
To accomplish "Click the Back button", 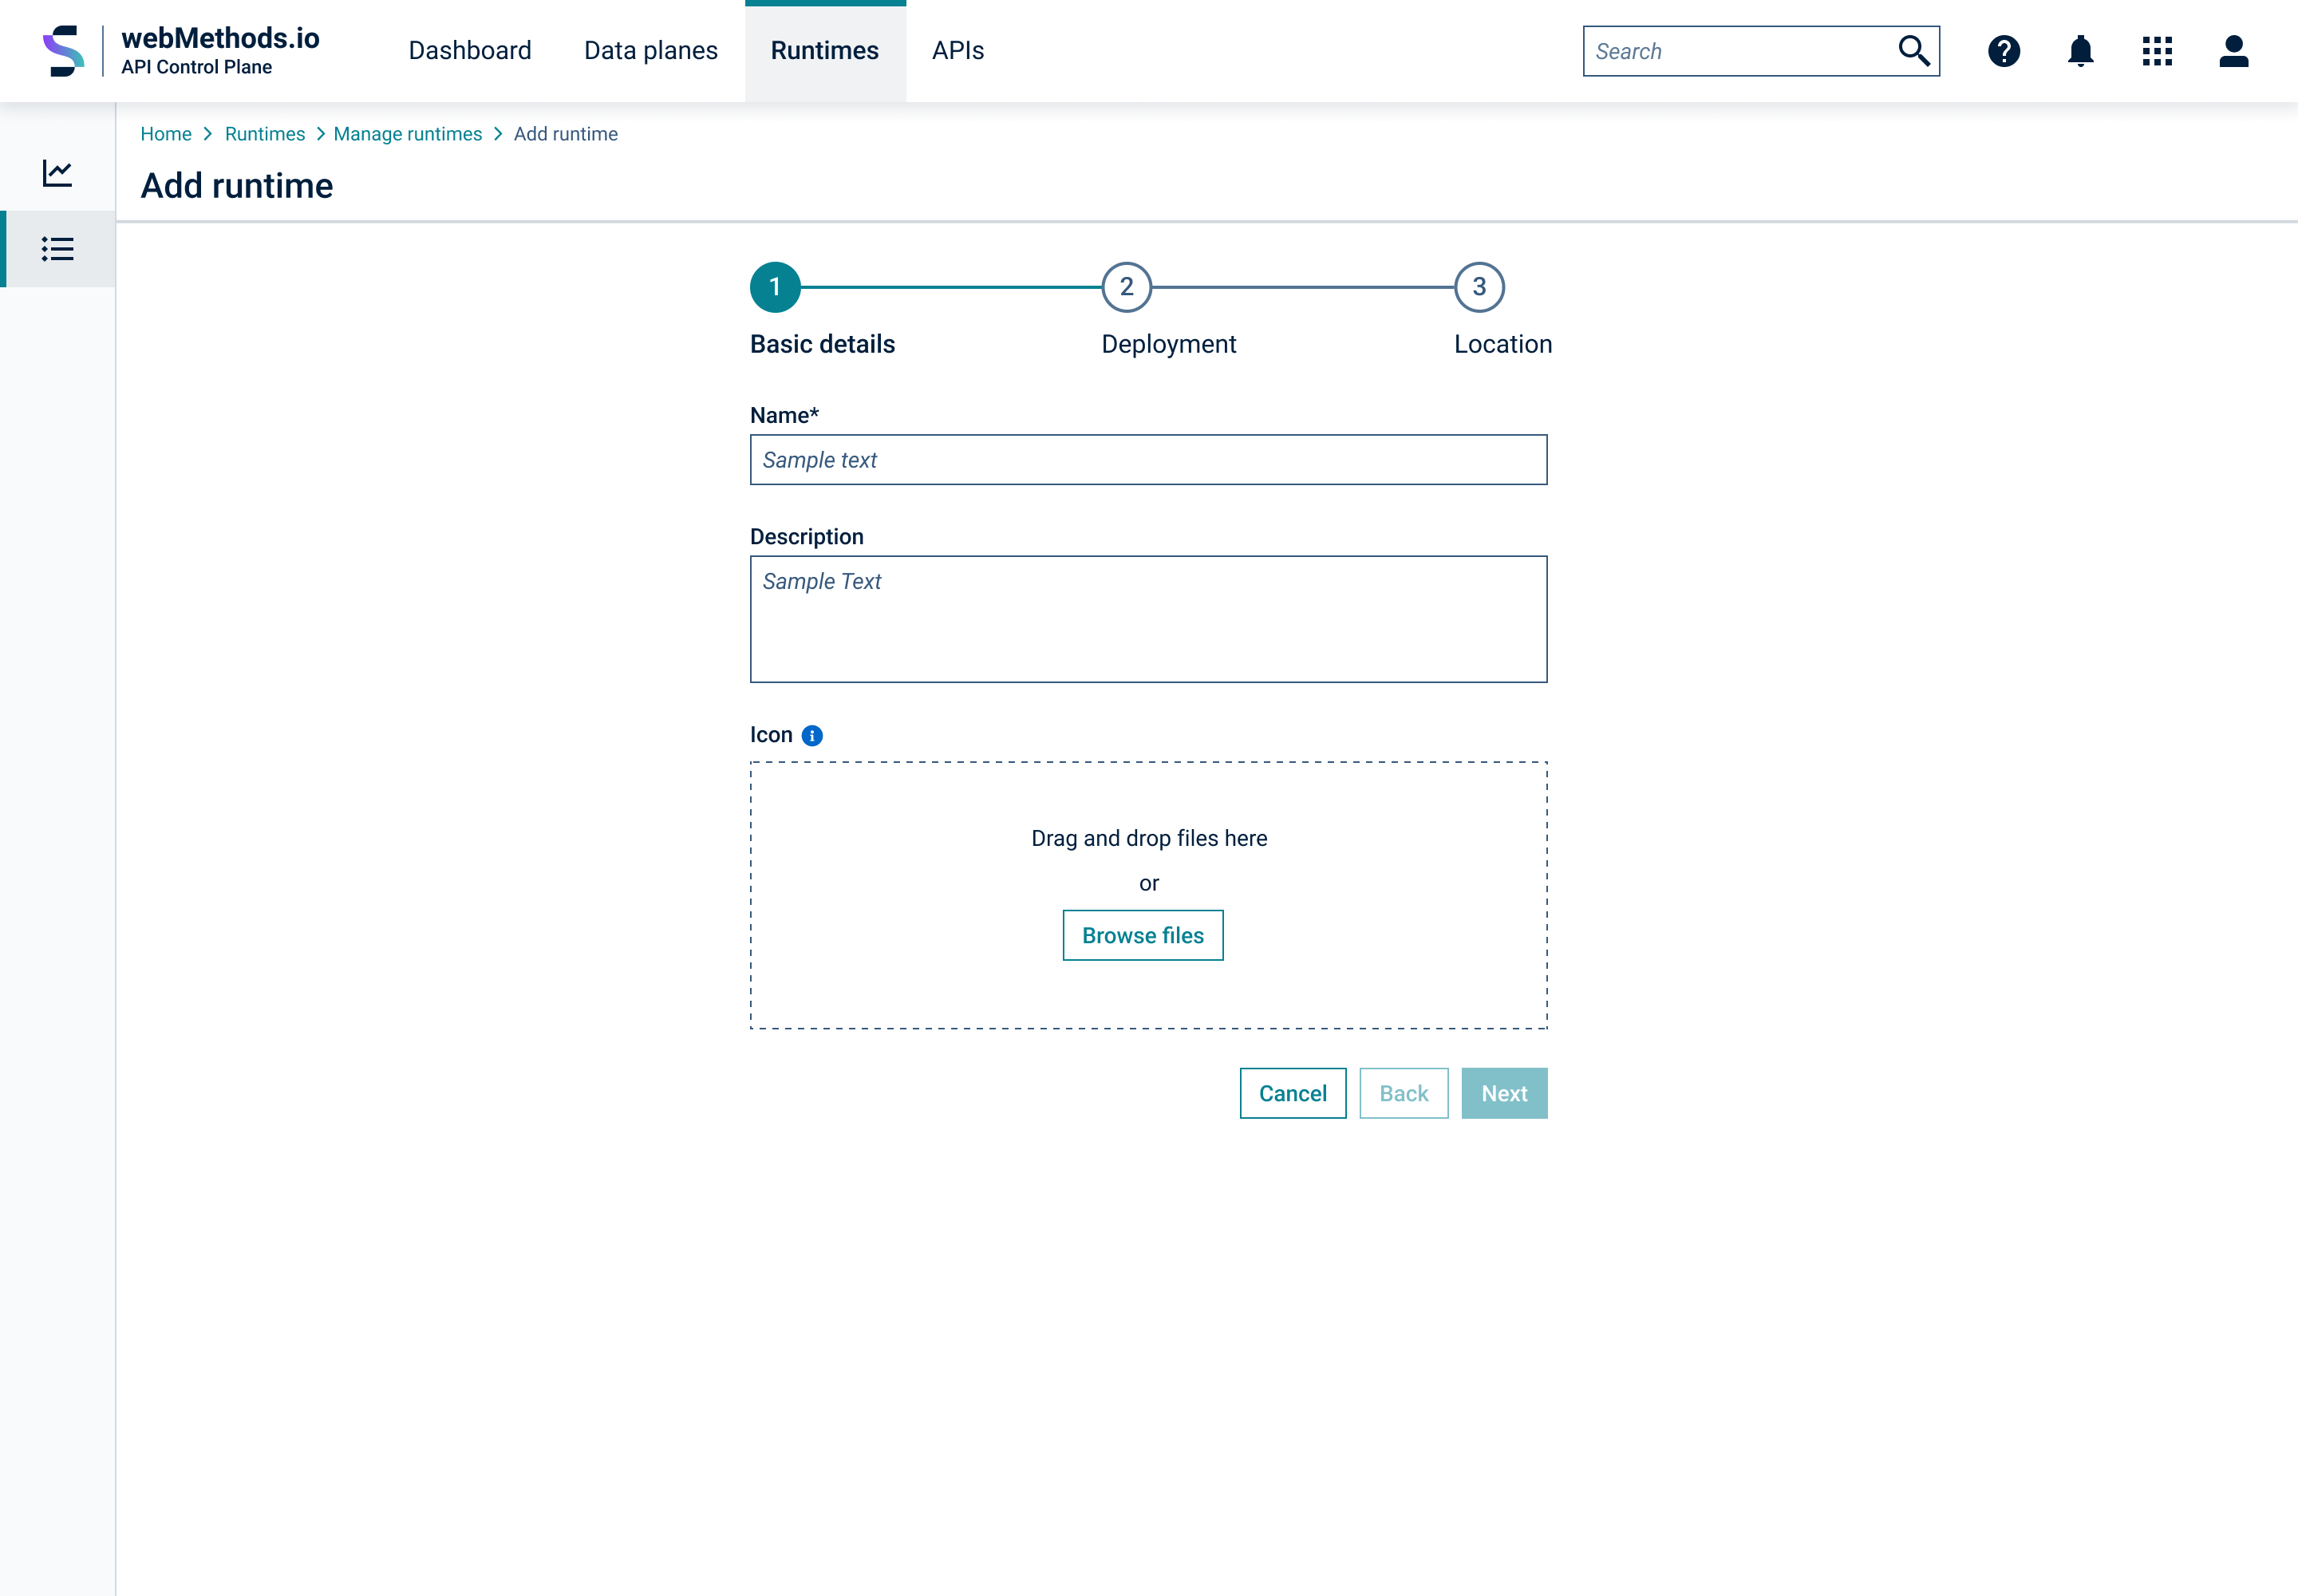I will tap(1404, 1093).
